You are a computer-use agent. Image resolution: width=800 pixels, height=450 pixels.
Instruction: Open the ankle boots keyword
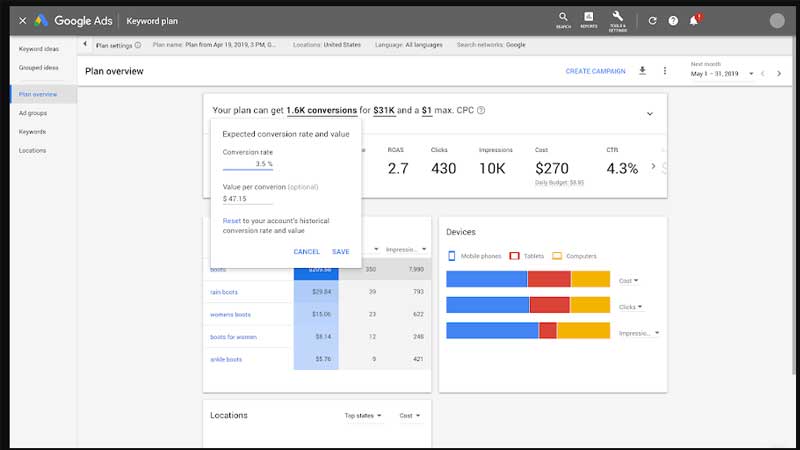pyautogui.click(x=226, y=360)
